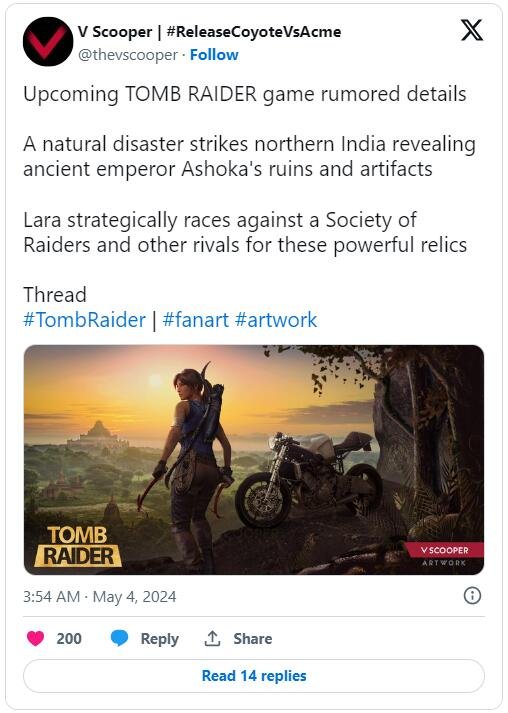Click the X logo icon
508x713 pixels.
[x=472, y=30]
